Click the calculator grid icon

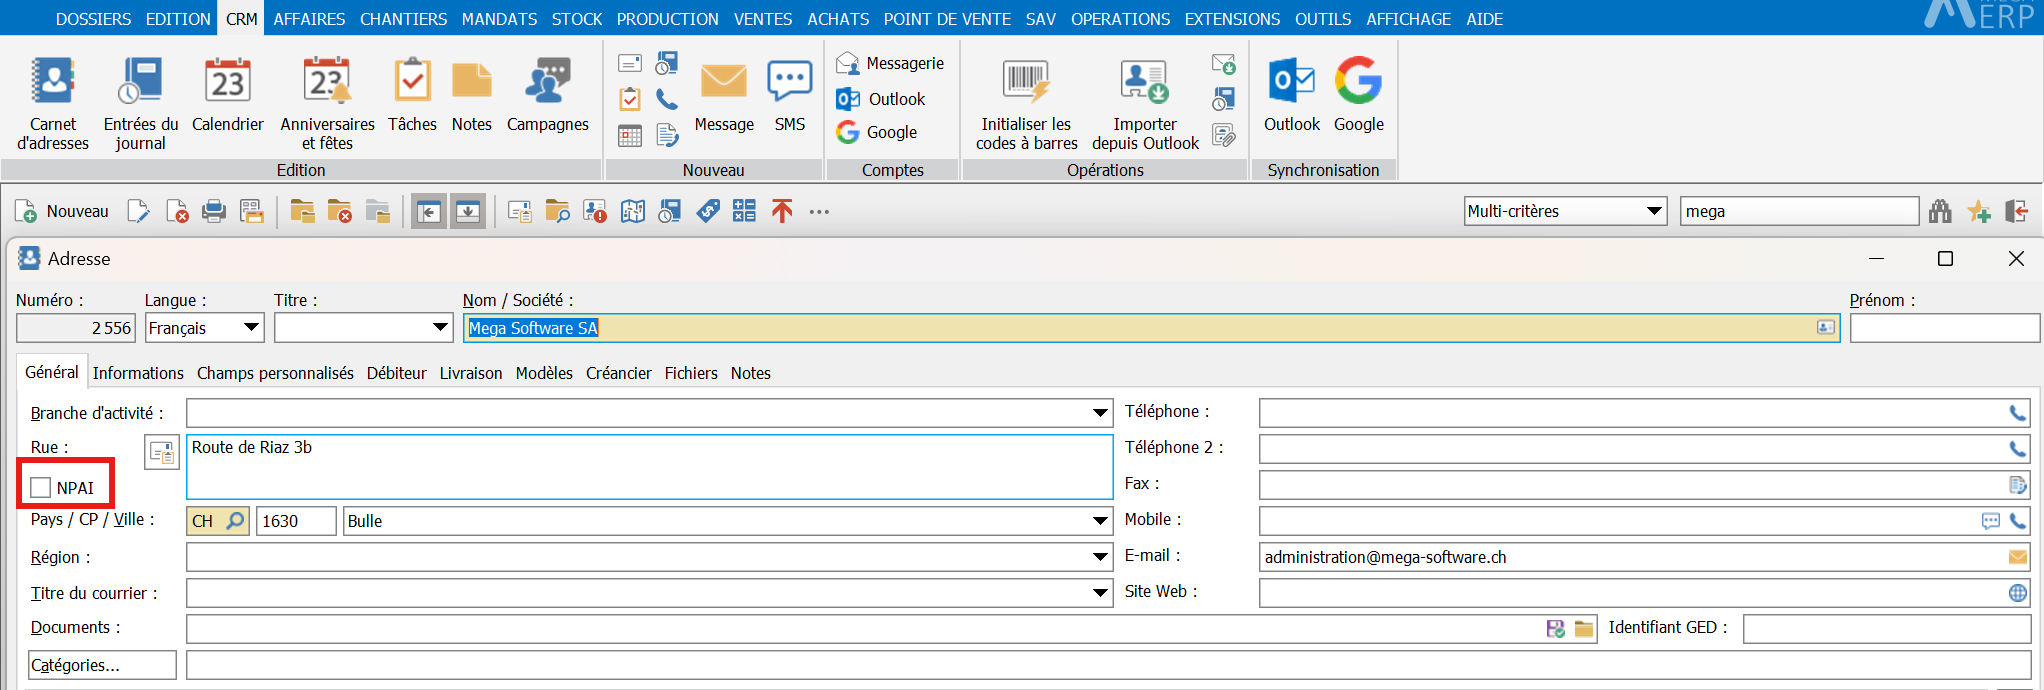[x=744, y=211]
